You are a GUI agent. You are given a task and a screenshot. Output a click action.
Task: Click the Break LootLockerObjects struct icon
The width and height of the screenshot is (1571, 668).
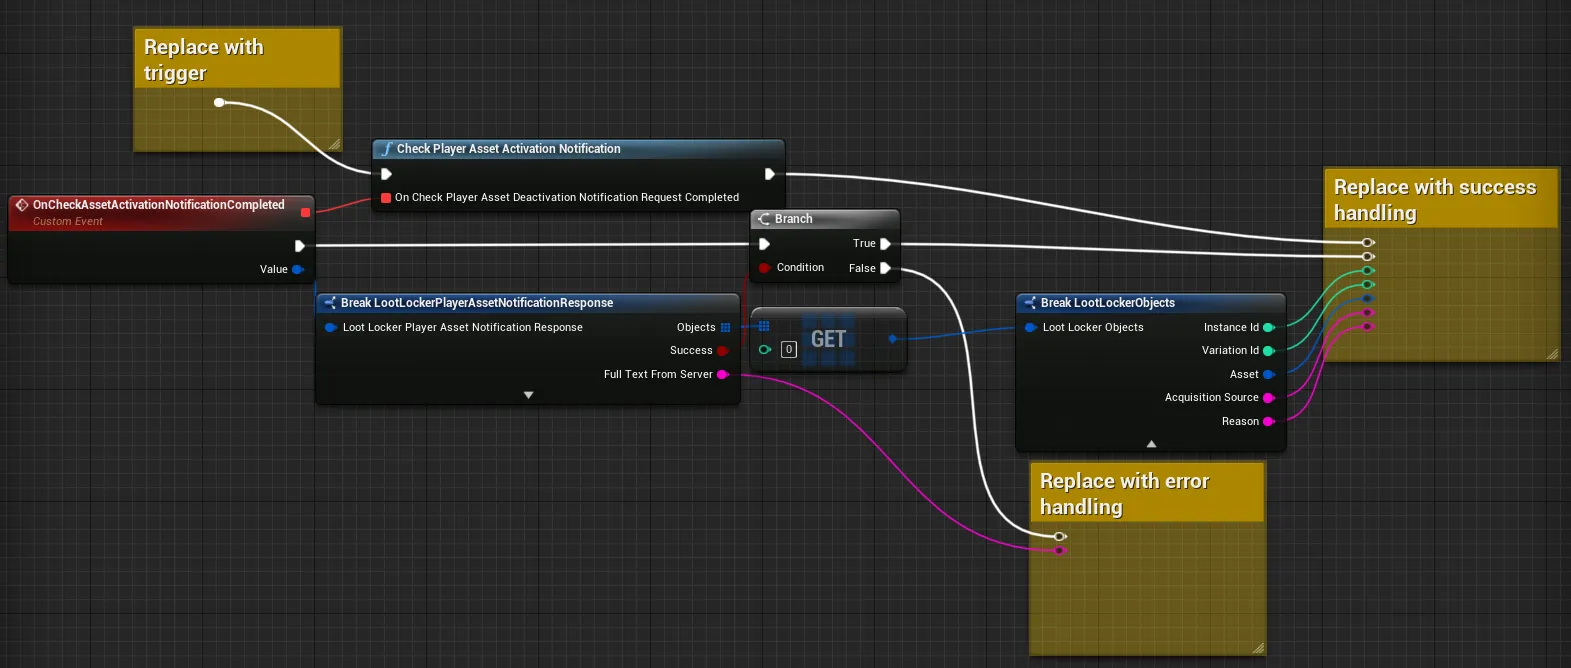[1030, 303]
